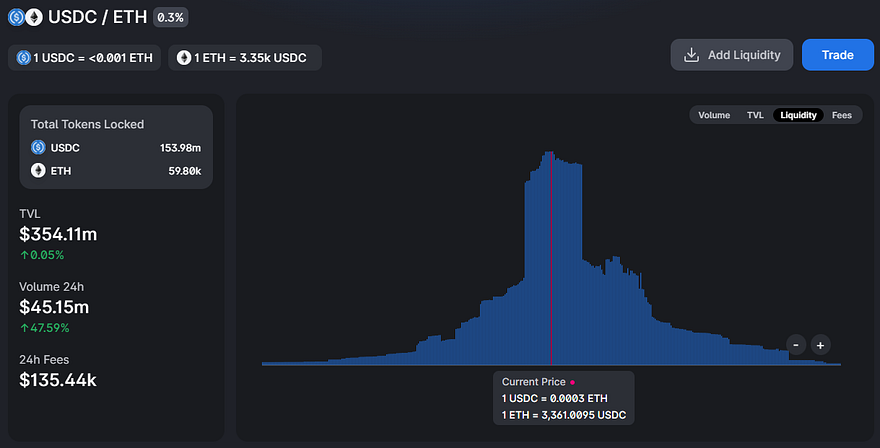
Task: Click the '1 ETH = 3.35k USDC' price chip
Action: click(x=245, y=57)
